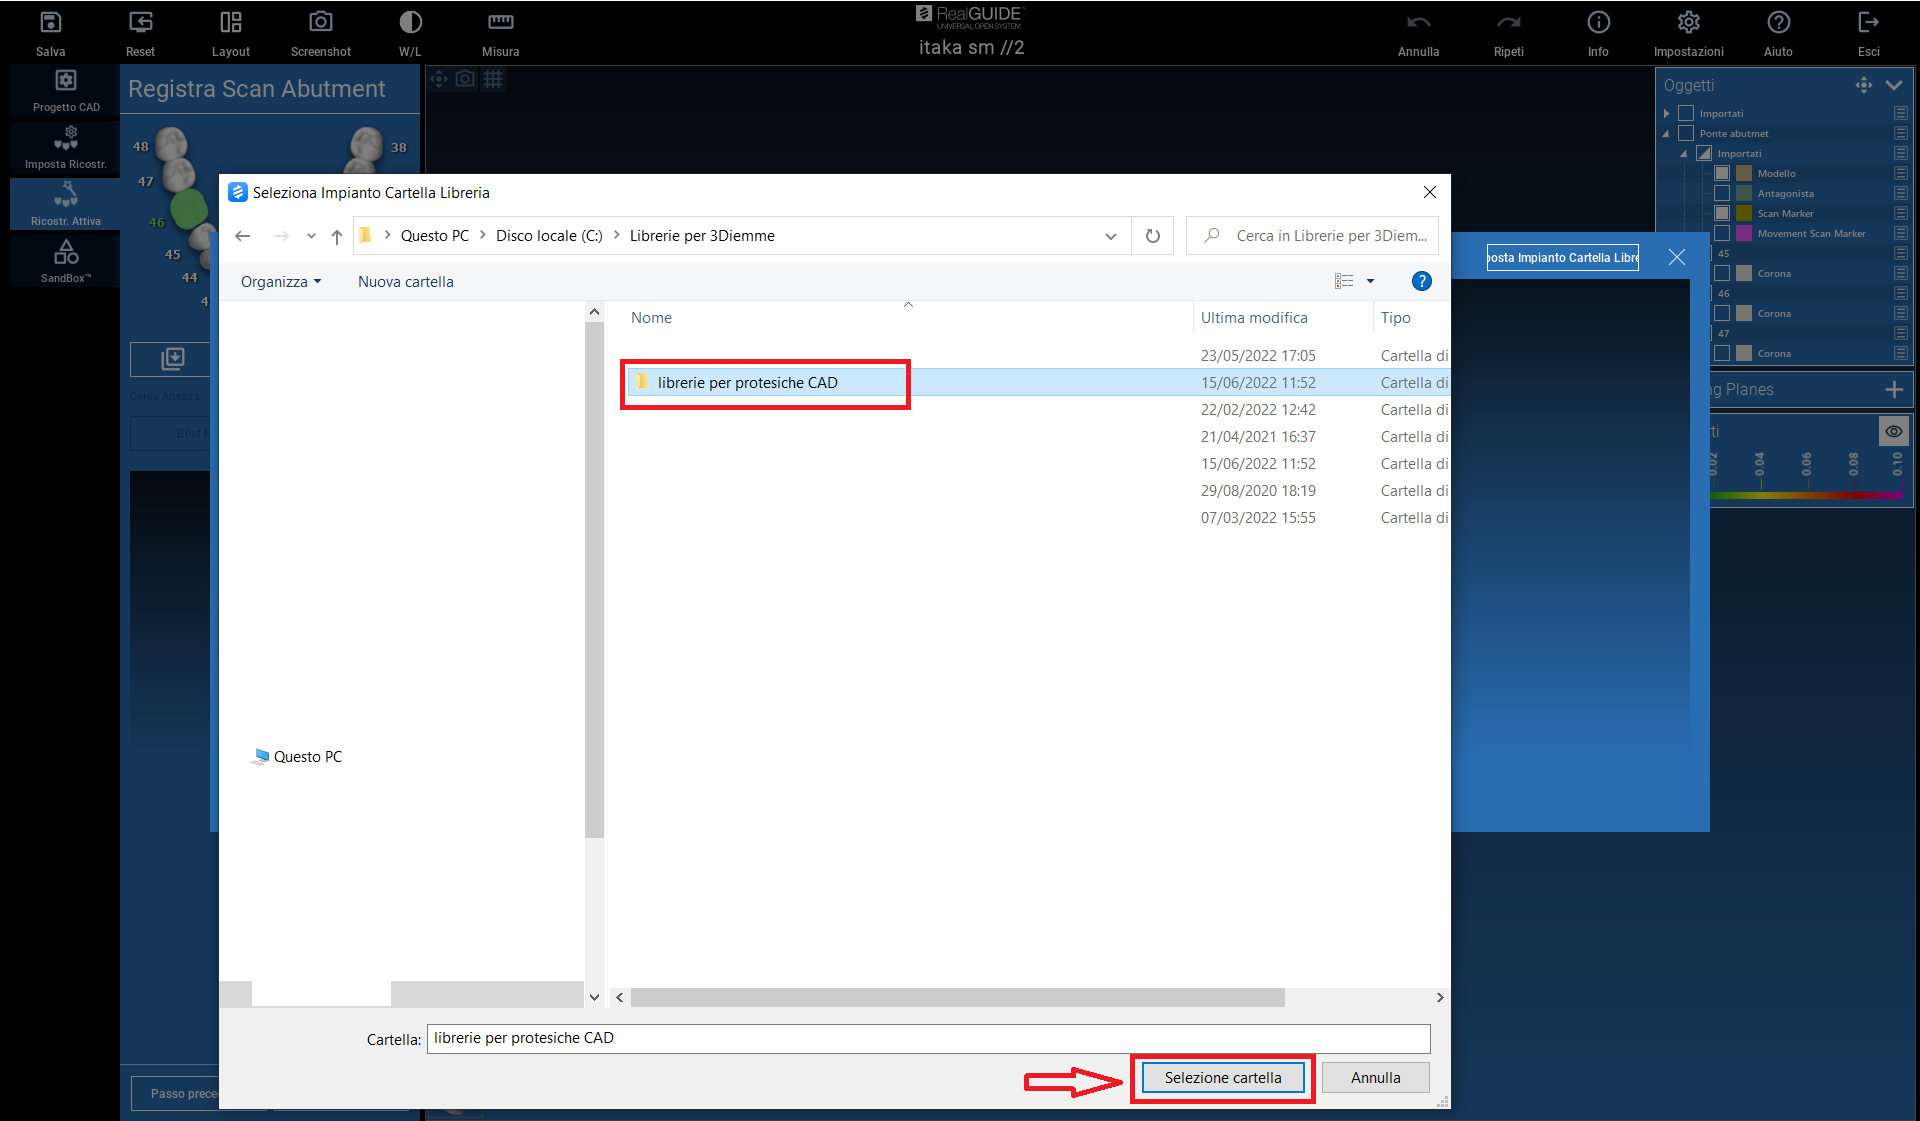Screen dimensions: 1920x1121
Task: Toggle the W/L contrast icon
Action: [x=410, y=23]
